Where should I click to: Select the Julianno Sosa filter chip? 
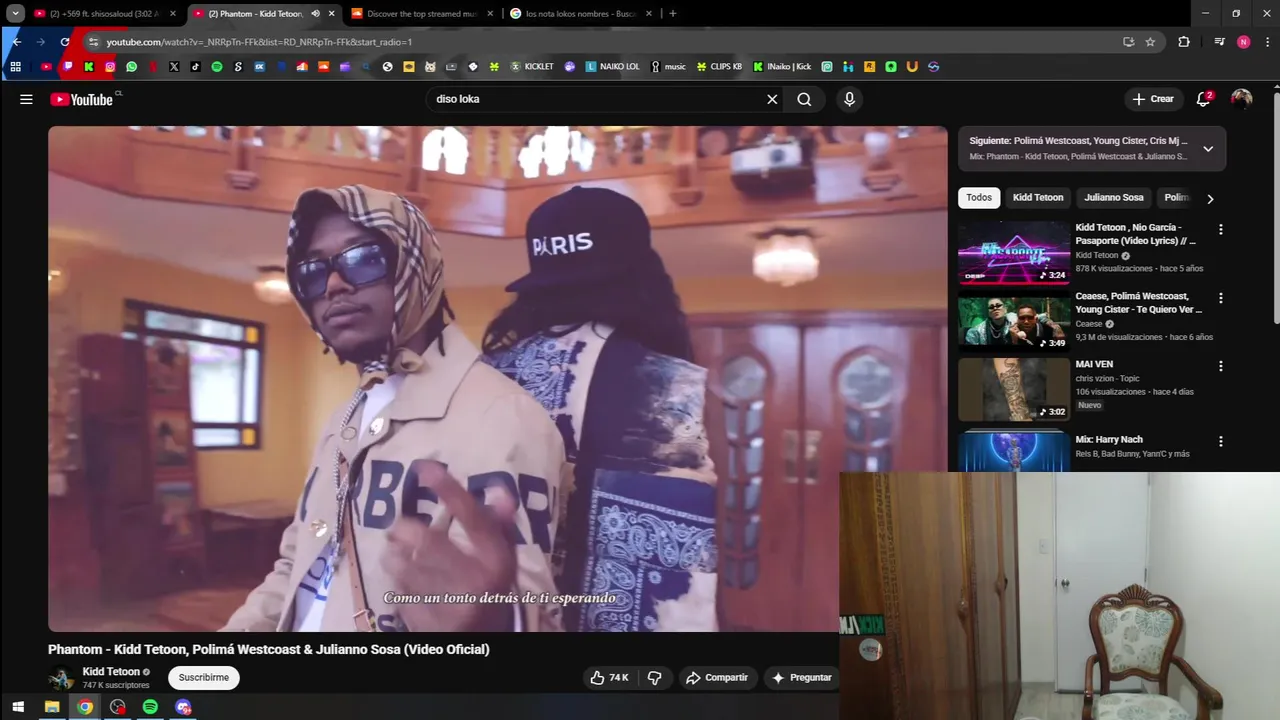[x=1114, y=197]
